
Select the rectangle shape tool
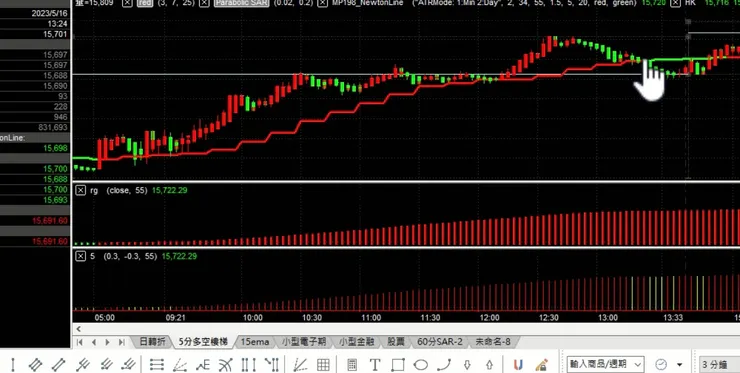click(398, 365)
